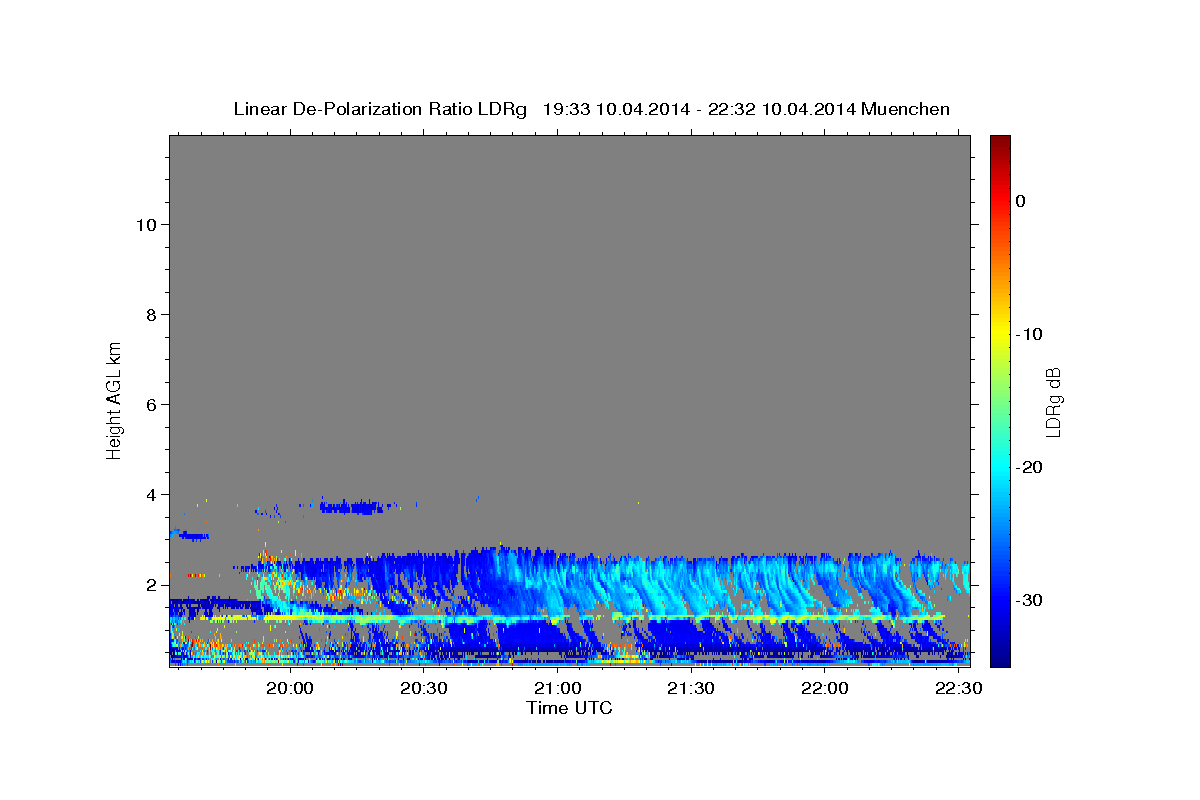Click the height tick label 10
This screenshot has height=800, width=1200.
click(x=145, y=224)
